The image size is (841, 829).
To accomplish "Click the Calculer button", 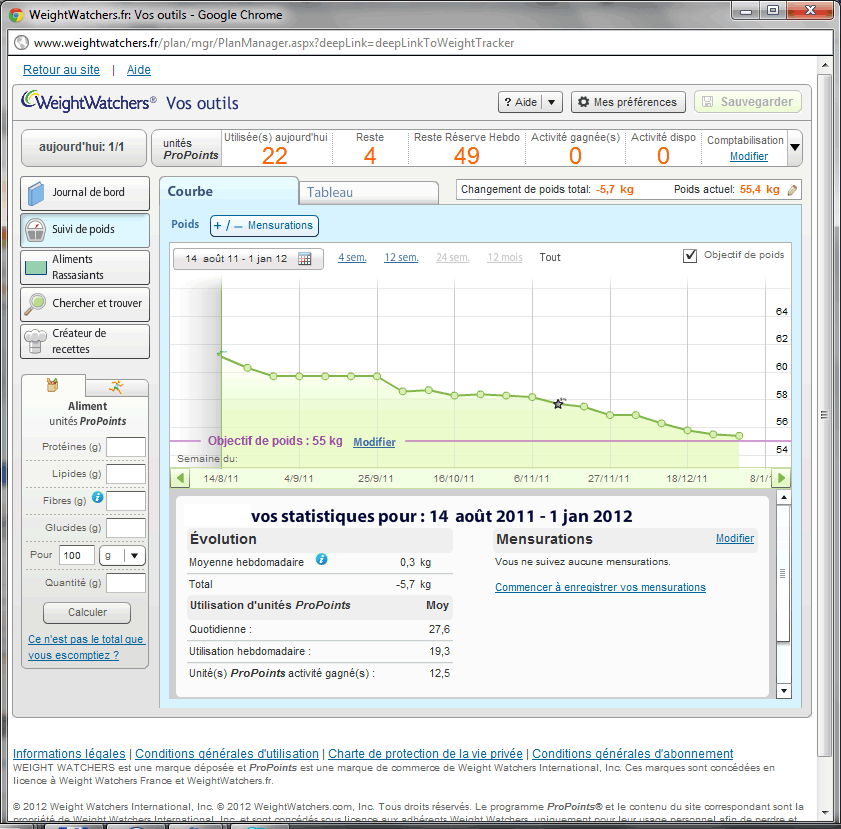I will pyautogui.click(x=87, y=612).
